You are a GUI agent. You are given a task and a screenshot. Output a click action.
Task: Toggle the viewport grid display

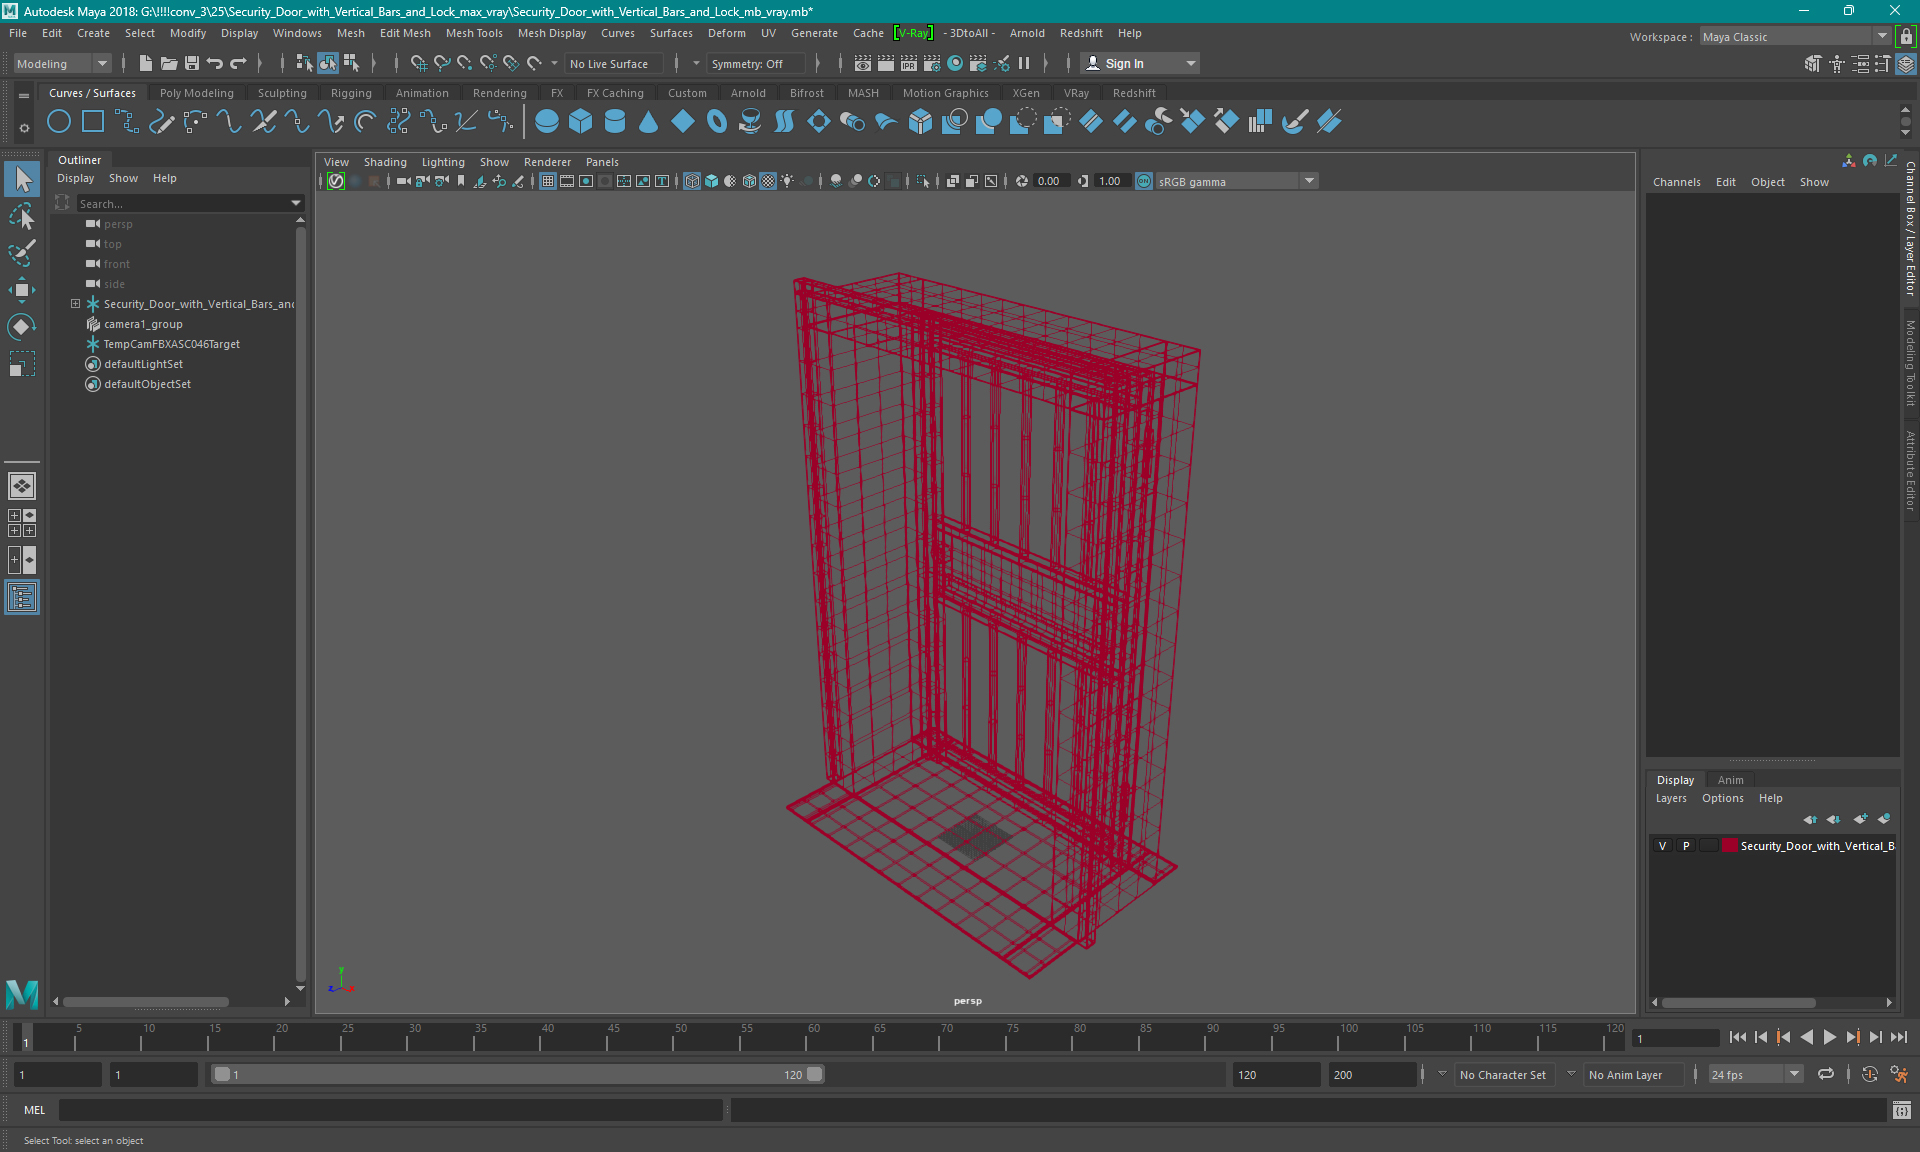tap(548, 181)
